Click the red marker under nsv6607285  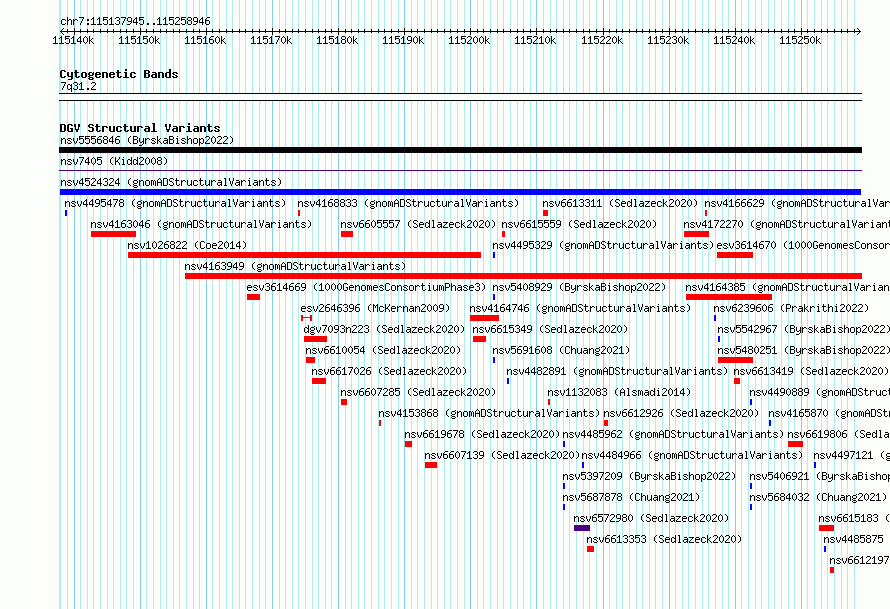(344, 402)
